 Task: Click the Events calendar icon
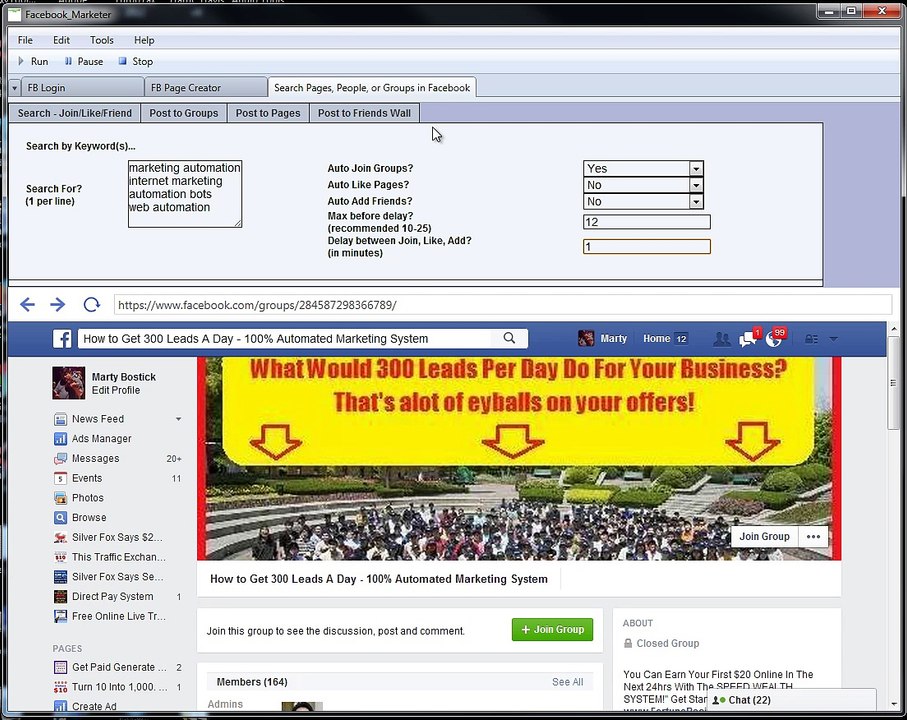[x=60, y=478]
